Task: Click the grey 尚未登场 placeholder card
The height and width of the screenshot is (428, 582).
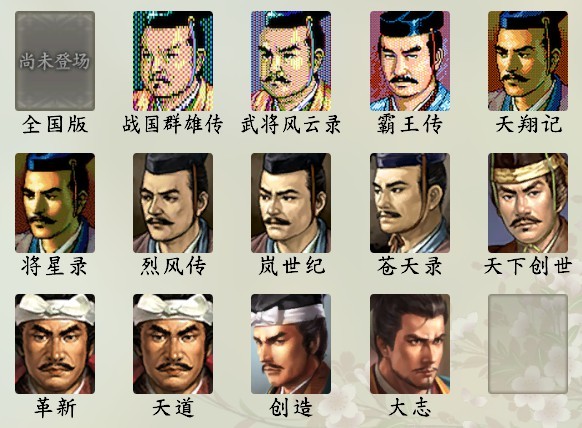Action: tap(55, 61)
